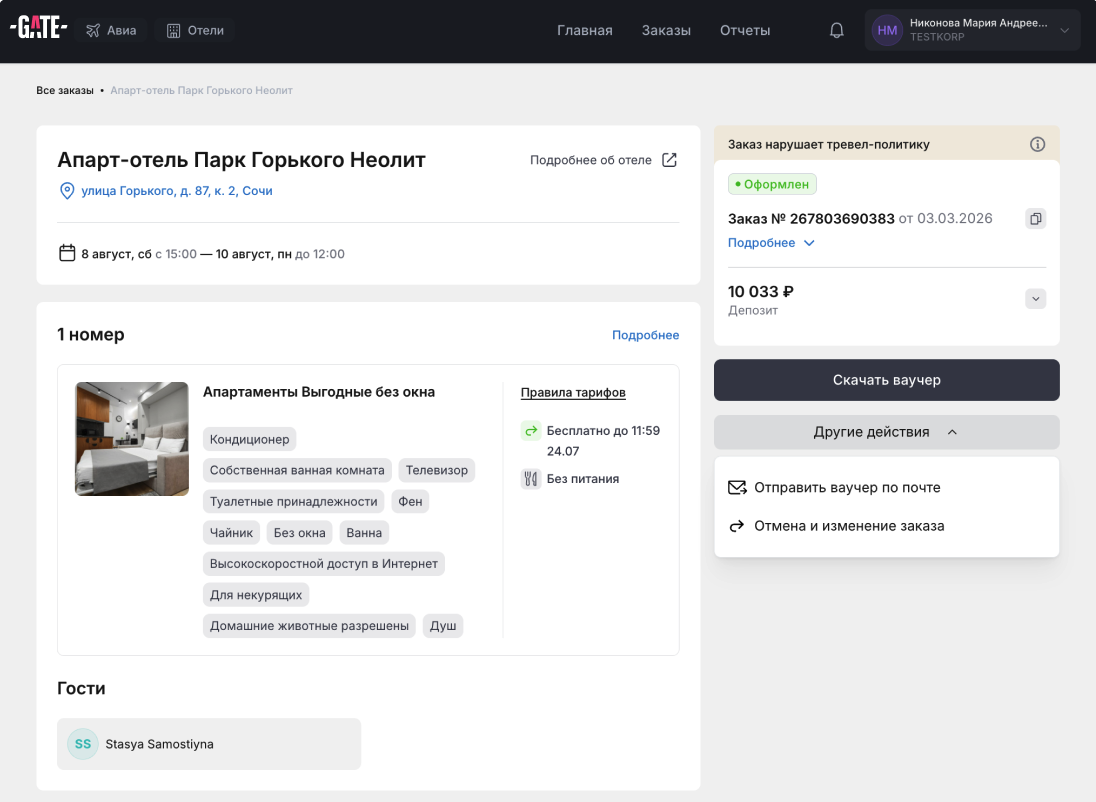
Task: Expand the 10 033 ₽ price details chevron
Action: [x=1035, y=299]
